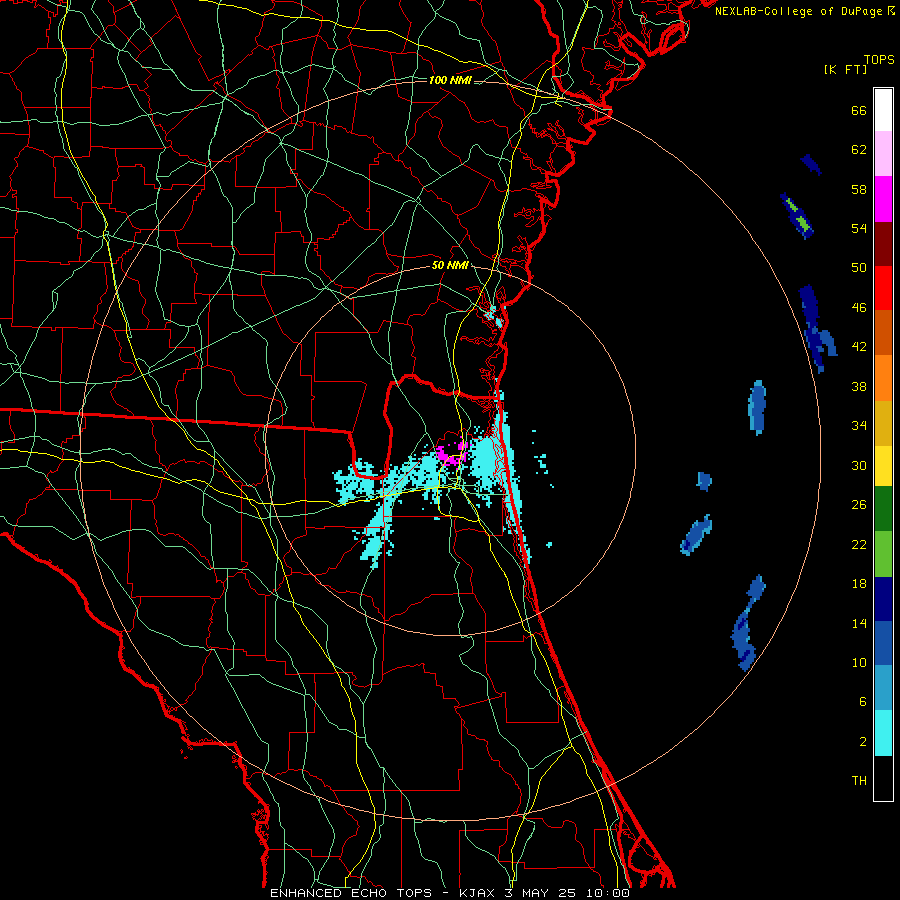900x900 pixels.
Task: Click the light green 18-22 kft legend swatch
Action: point(883,554)
